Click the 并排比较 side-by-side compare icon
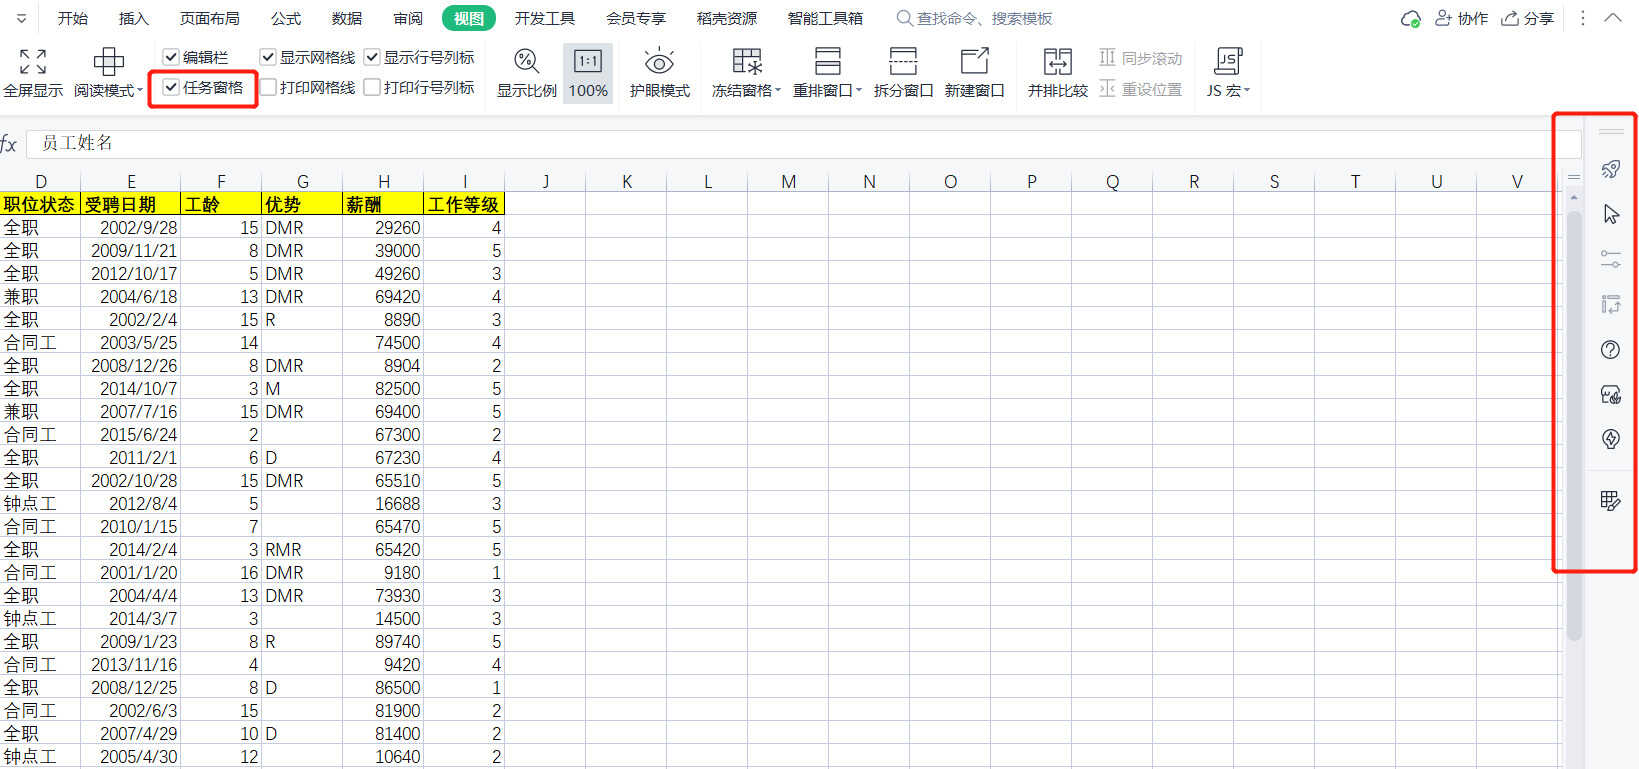 click(x=1057, y=62)
